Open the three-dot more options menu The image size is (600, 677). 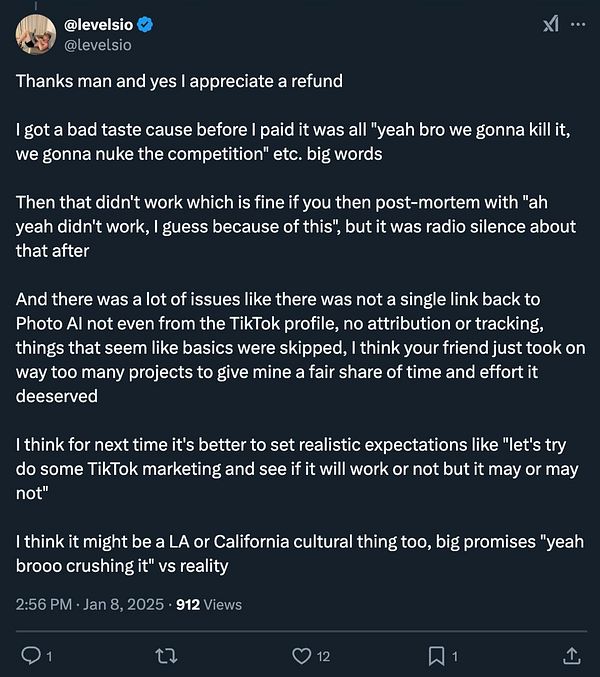coord(577,25)
